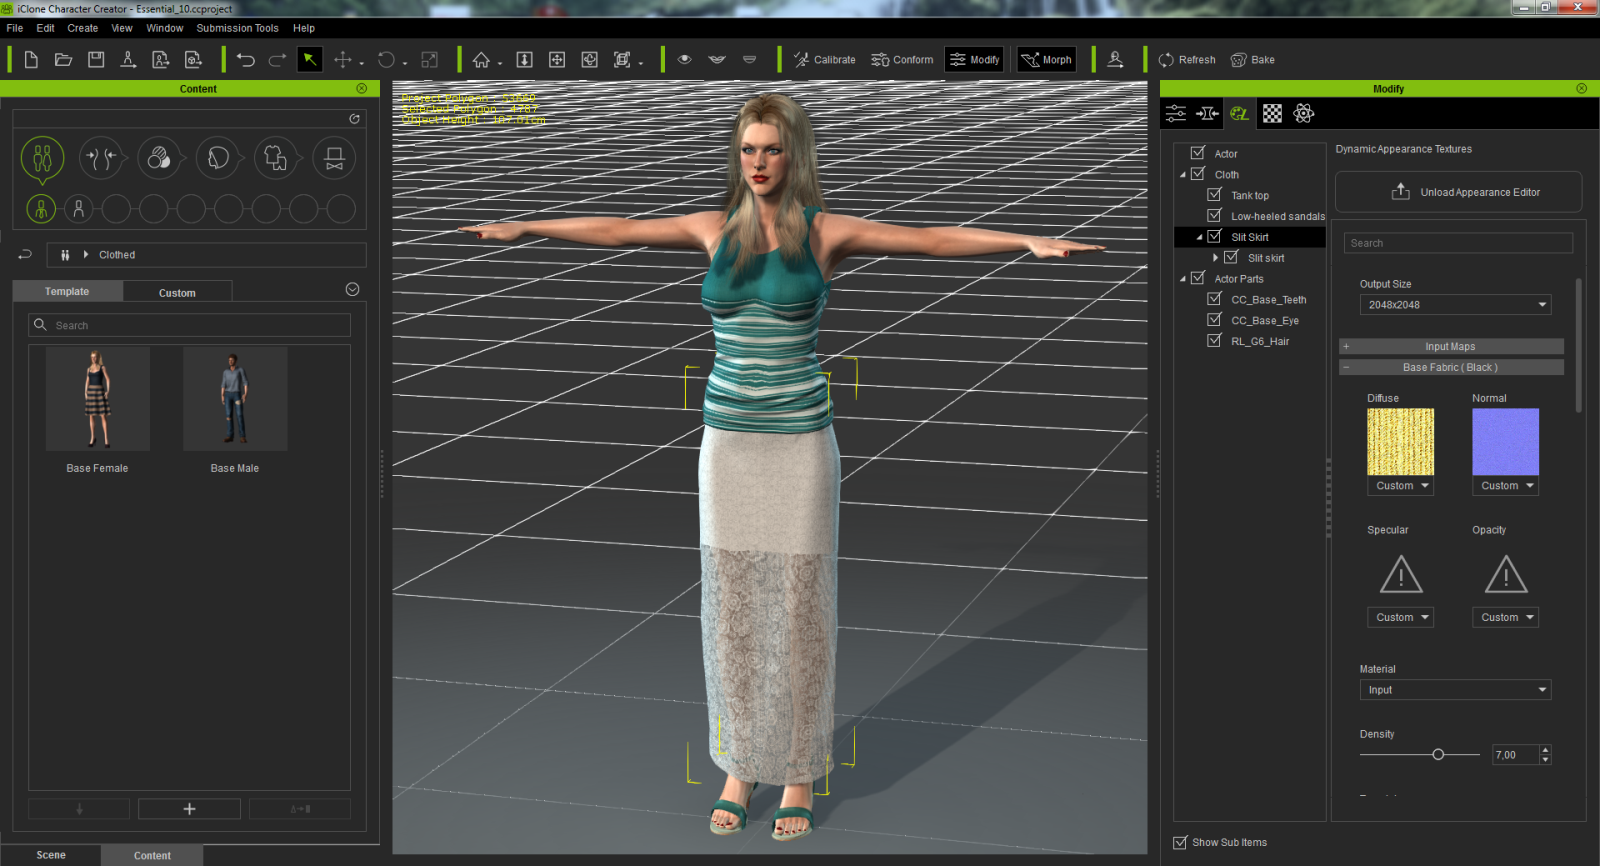
Task: Expand the Slit skirt child tree node
Action: click(1215, 258)
